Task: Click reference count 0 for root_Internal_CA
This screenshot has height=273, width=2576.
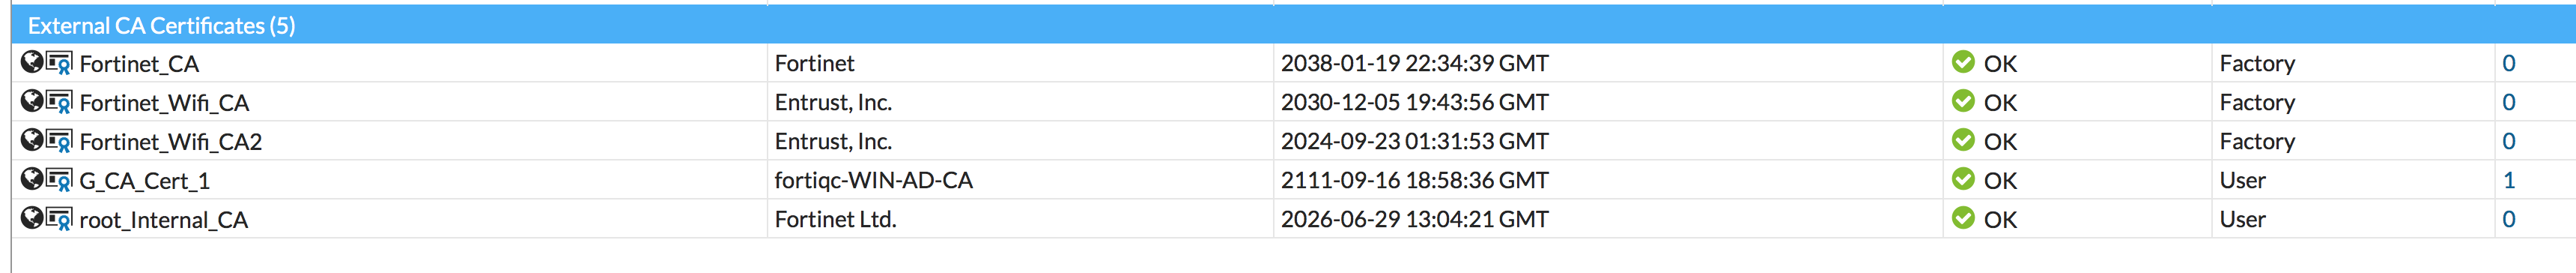Action: coord(2508,219)
